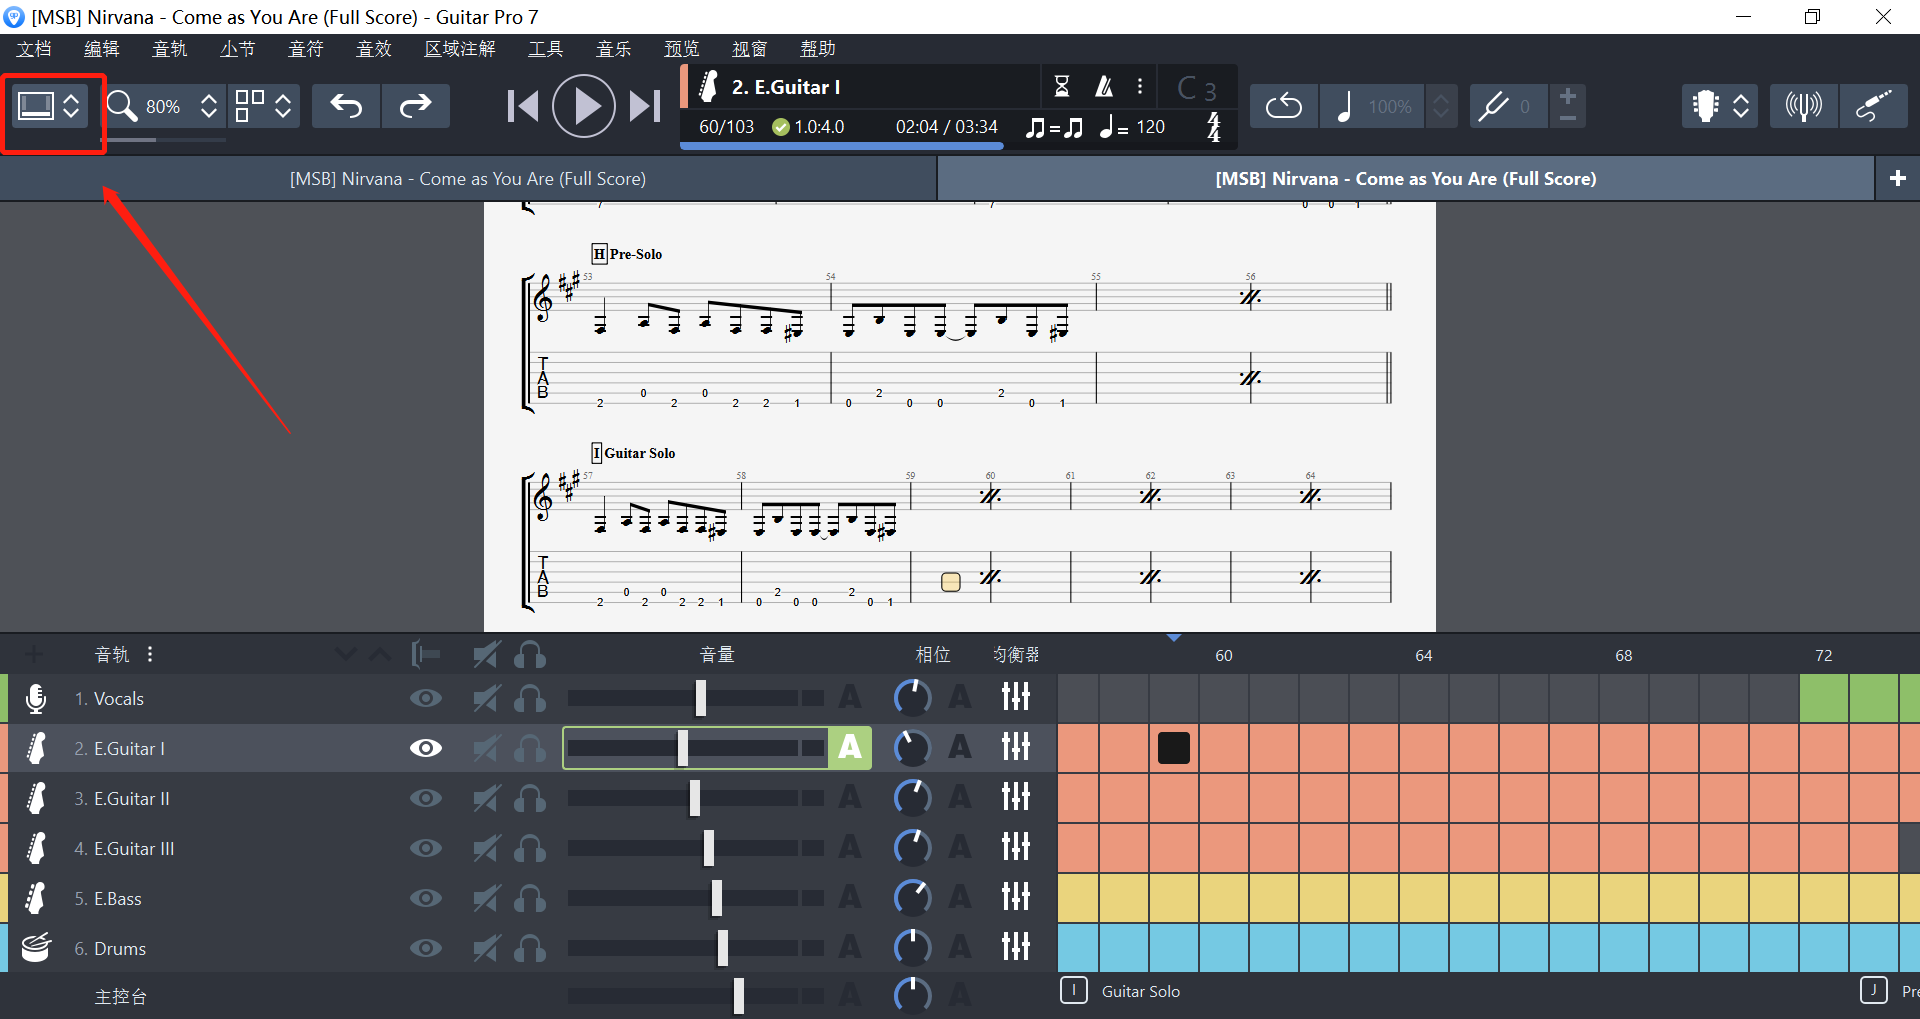Open the tuner icon

point(1803,105)
